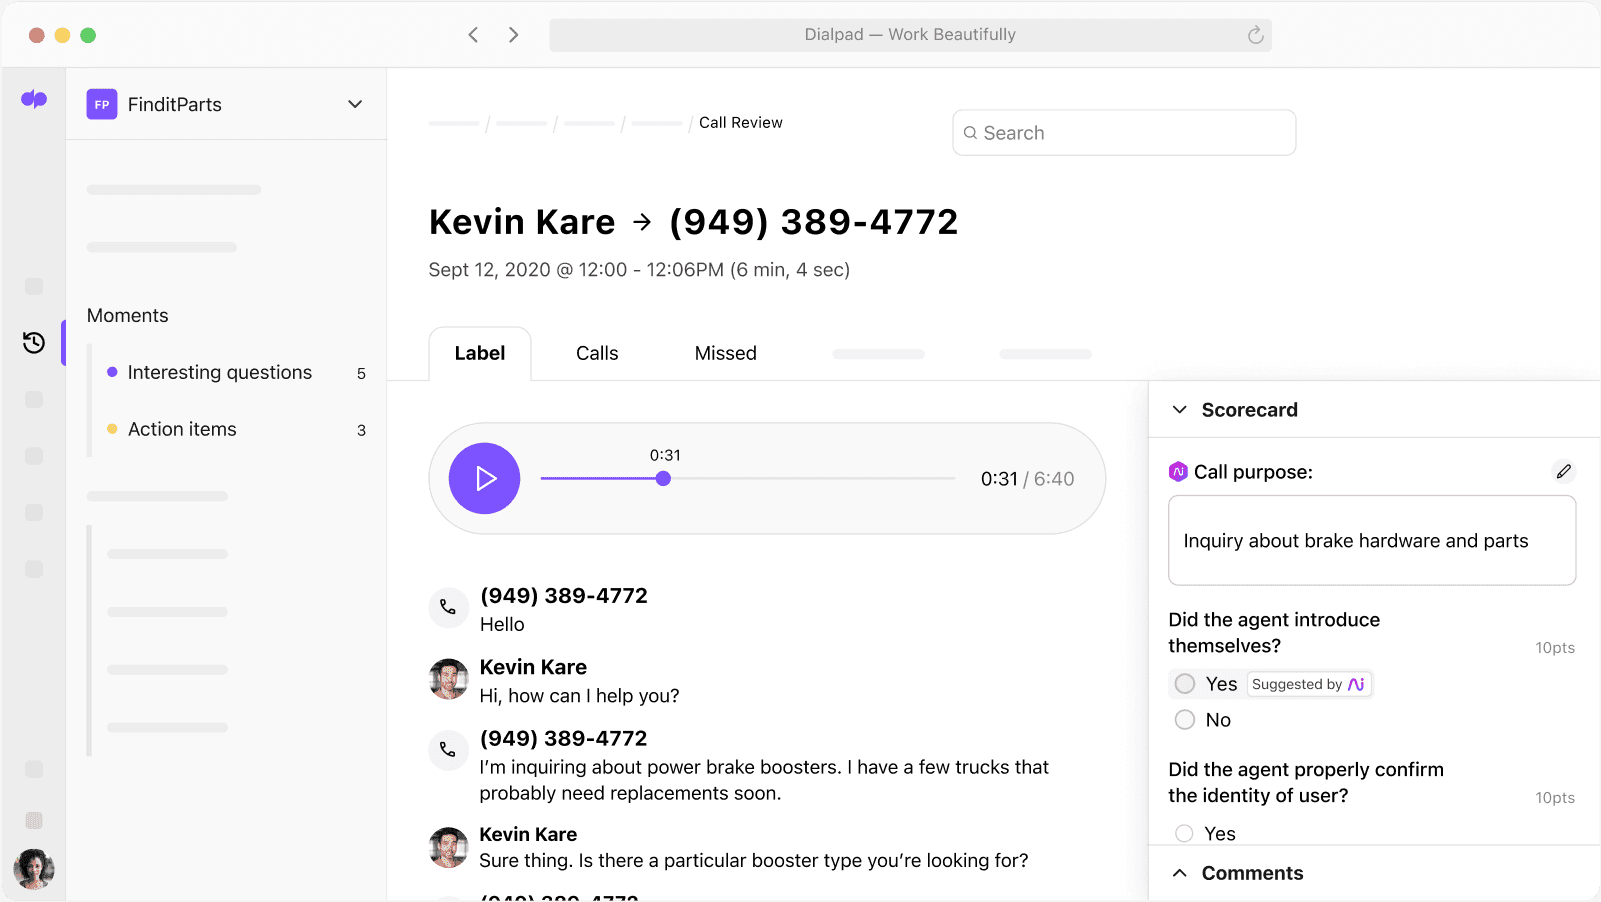Click the pencil to edit Call purpose
The height and width of the screenshot is (902, 1601).
pyautogui.click(x=1564, y=471)
